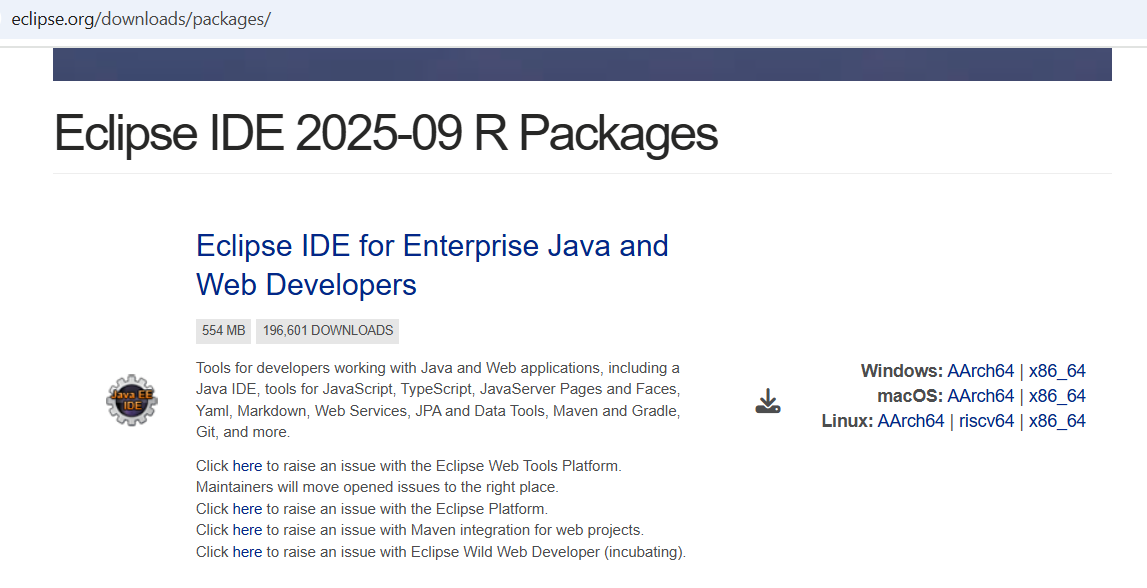Viewport: 1147px width, 588px height.
Task: Click 'here' for Eclipse Wild Web Developer issue
Action: click(247, 552)
